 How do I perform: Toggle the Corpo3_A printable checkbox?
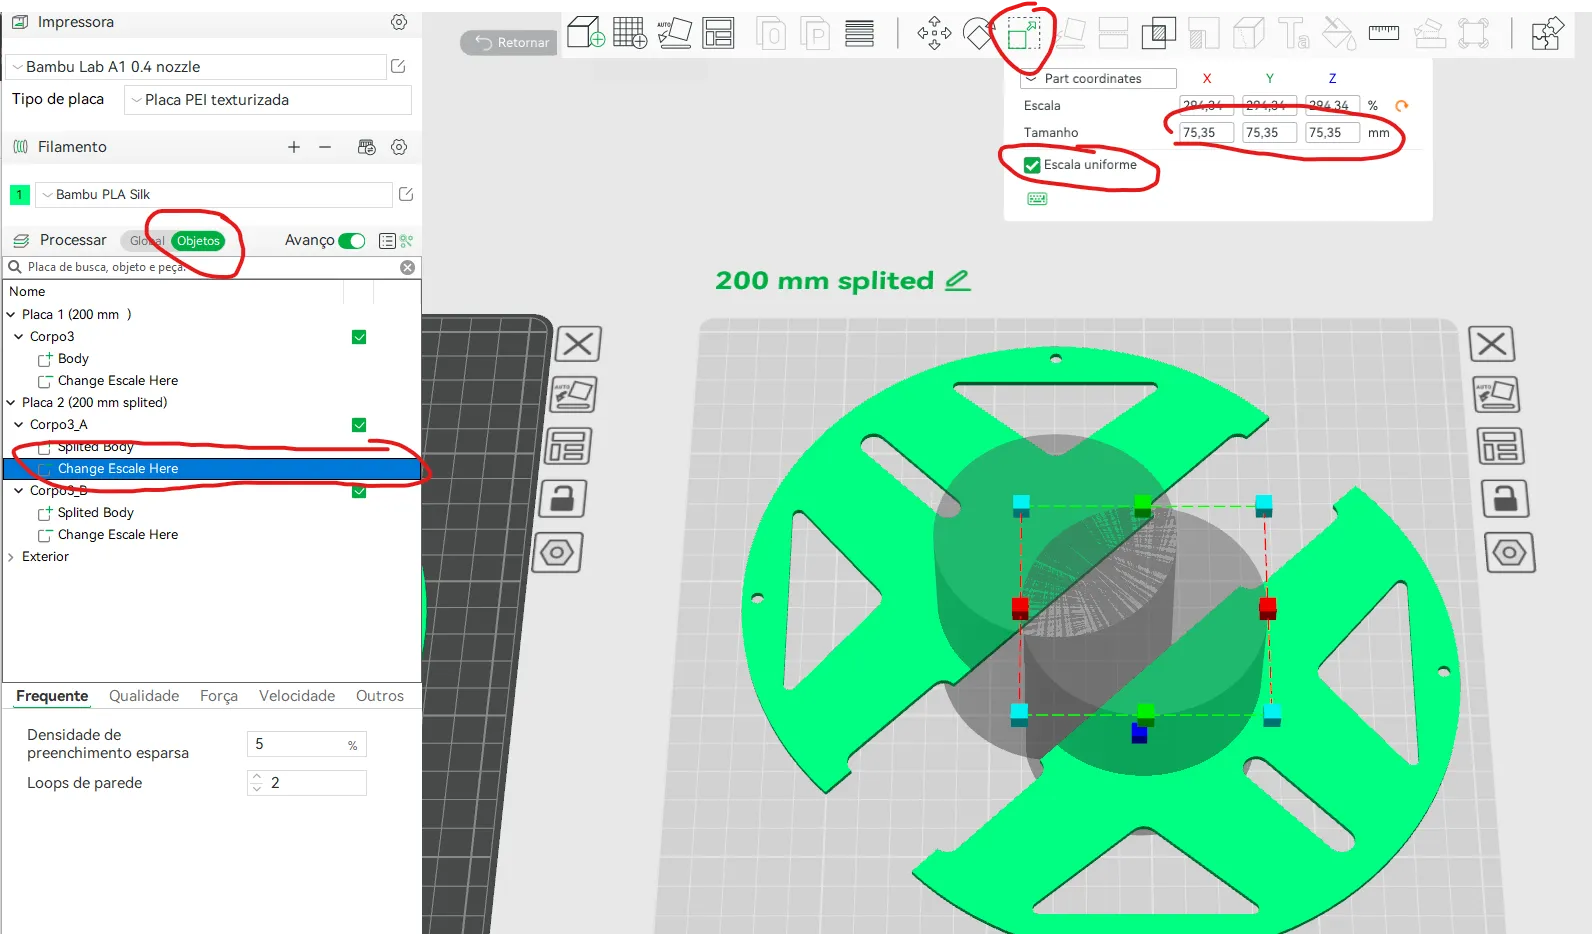click(359, 425)
